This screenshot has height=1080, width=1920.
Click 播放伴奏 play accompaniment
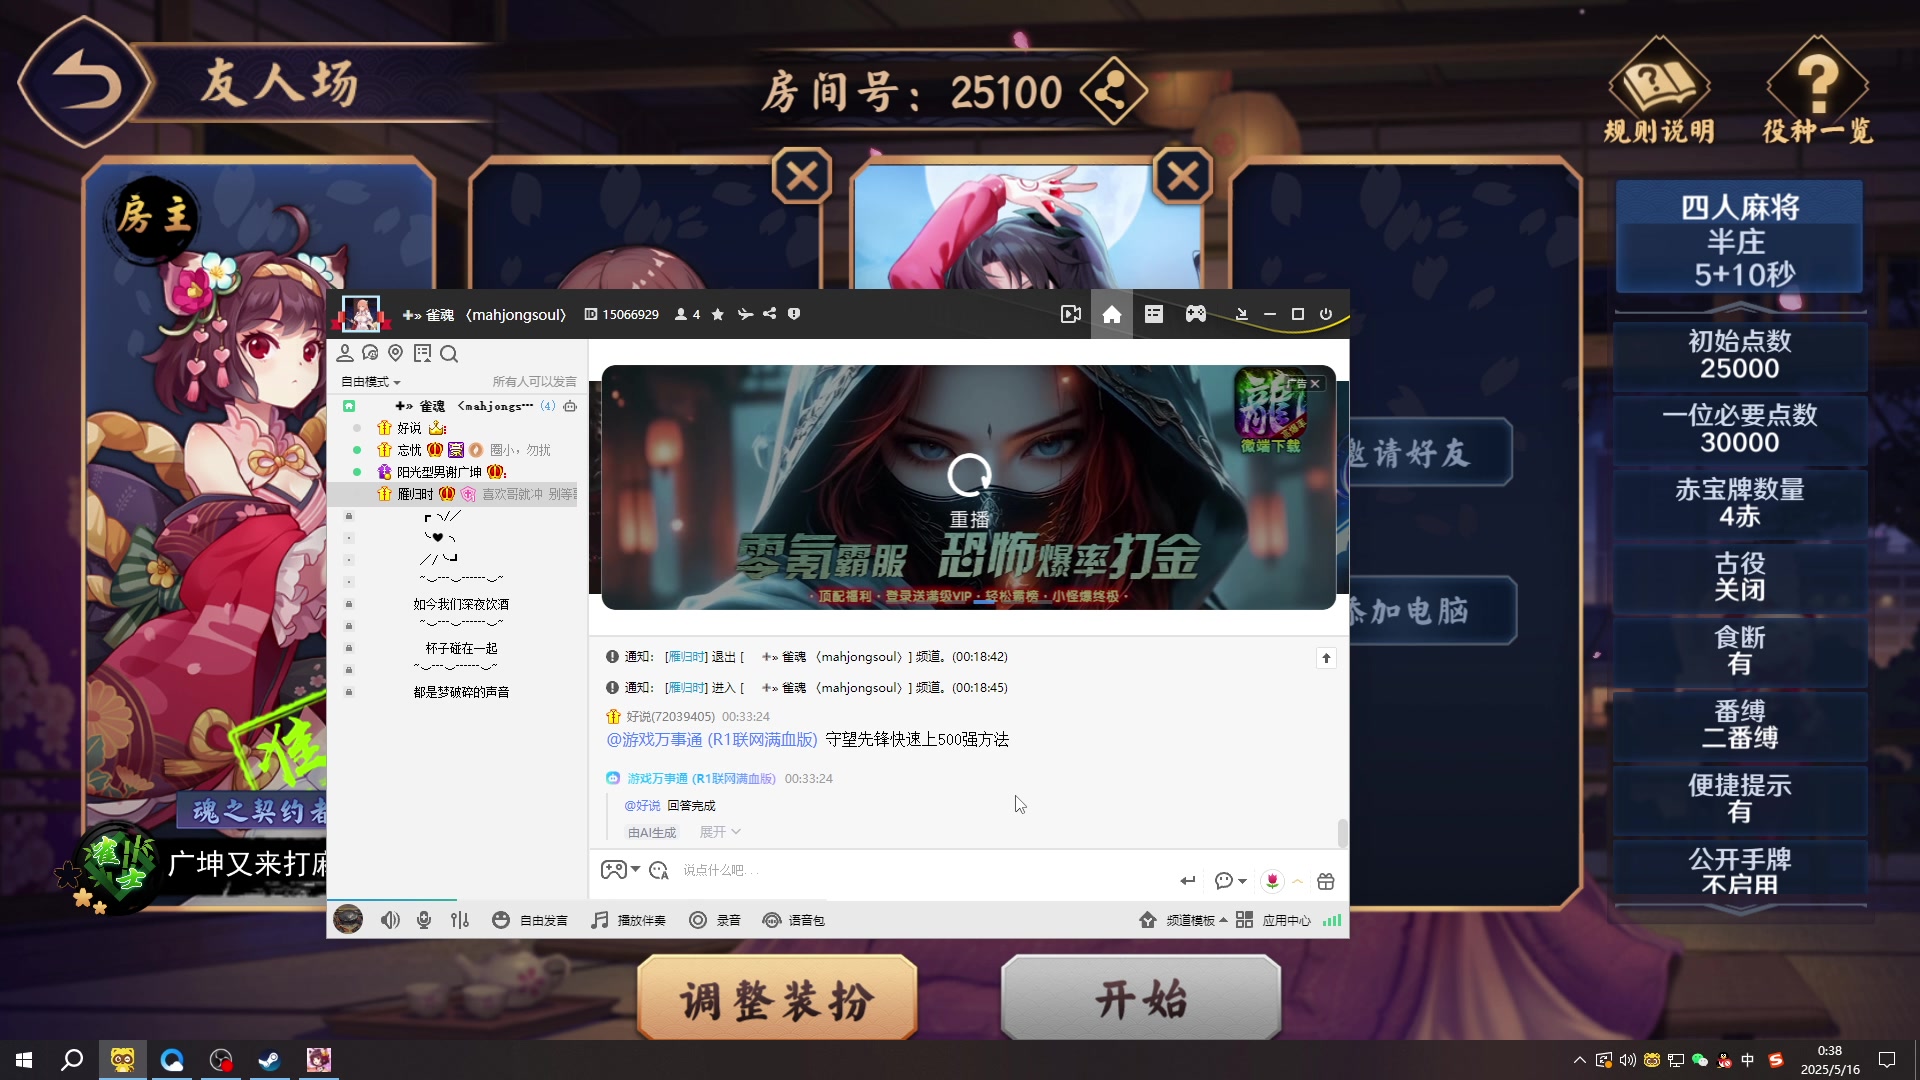tap(628, 920)
